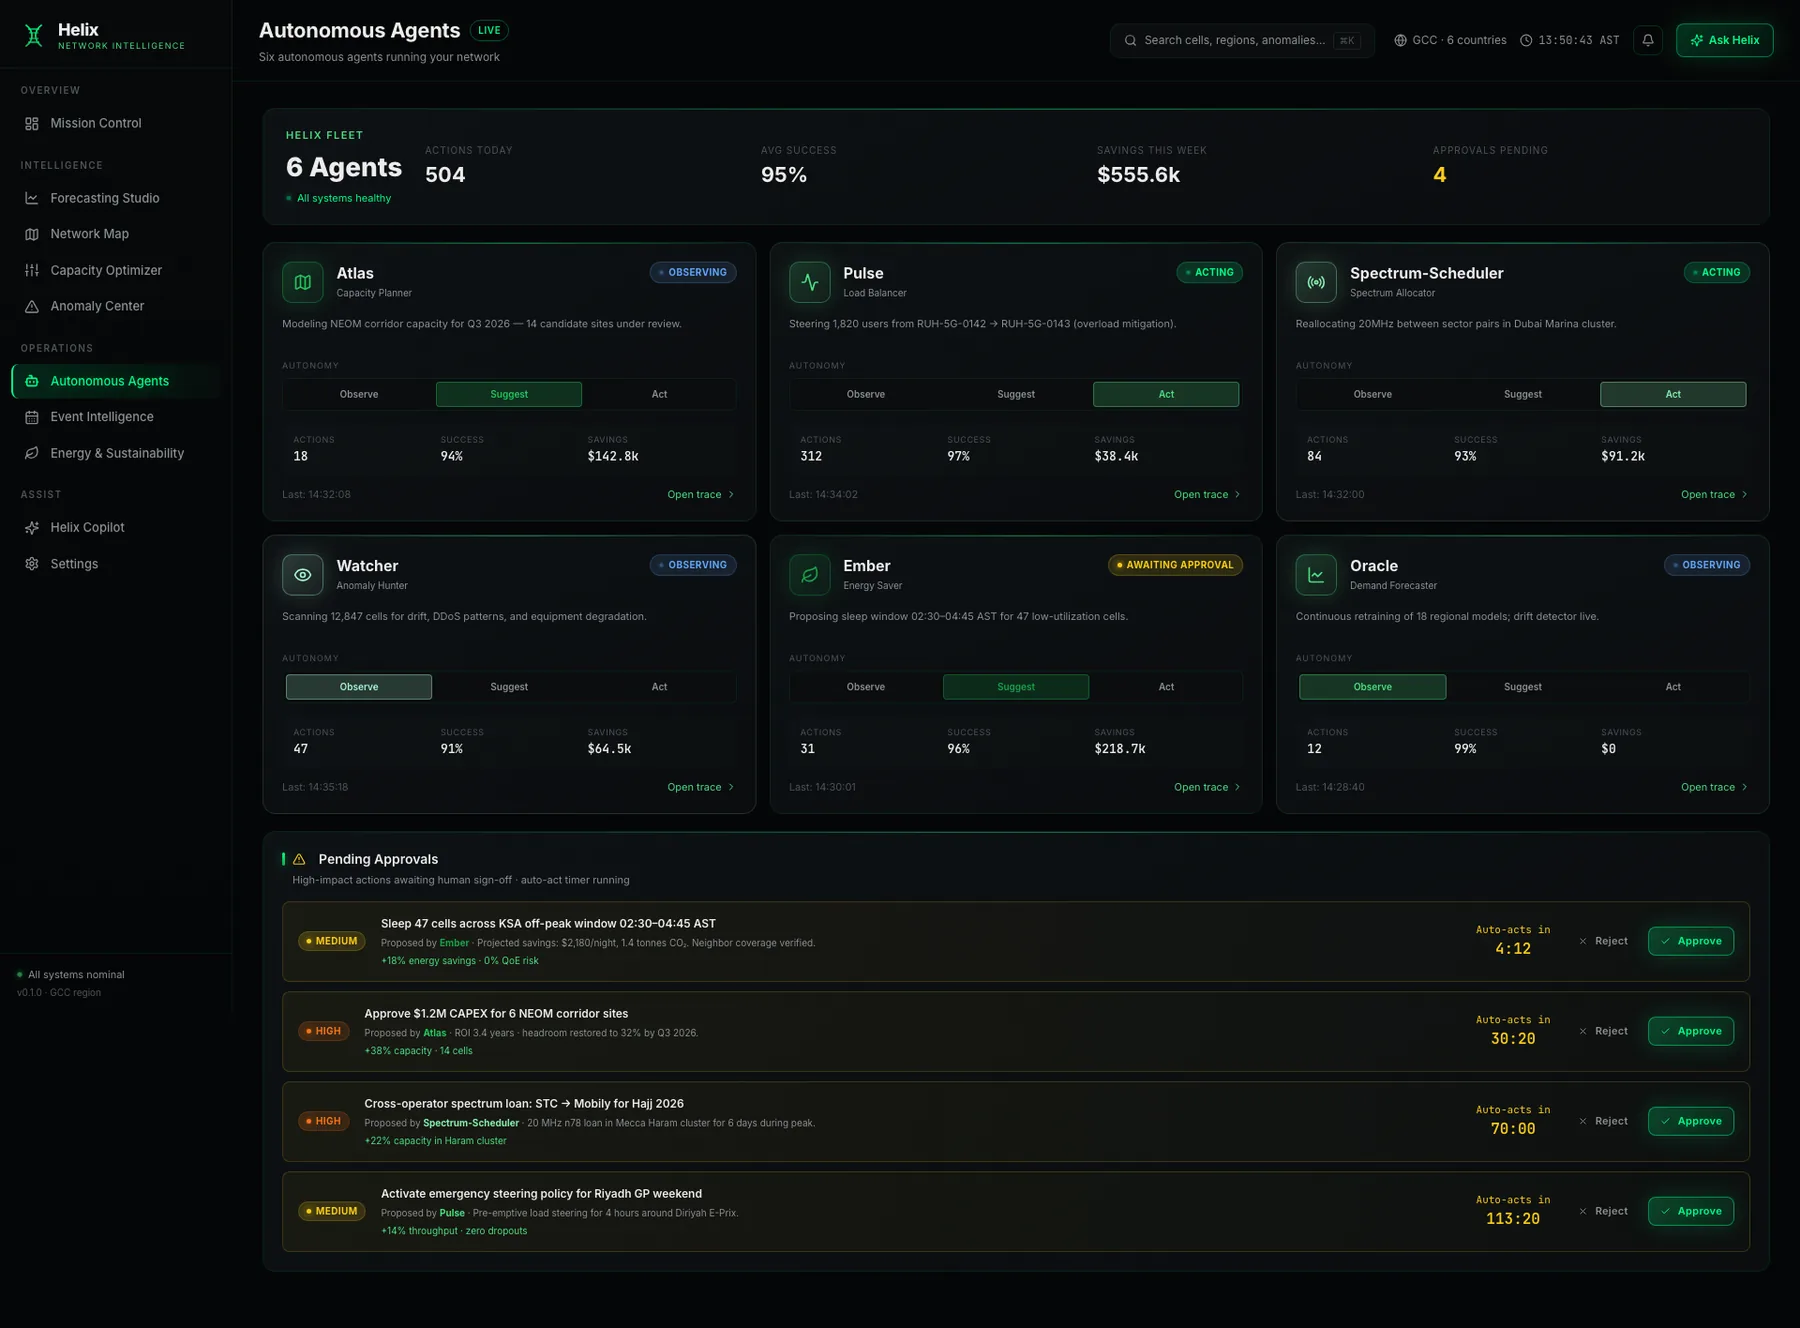Click the Helix logo icon
The width and height of the screenshot is (1800, 1328).
point(34,36)
